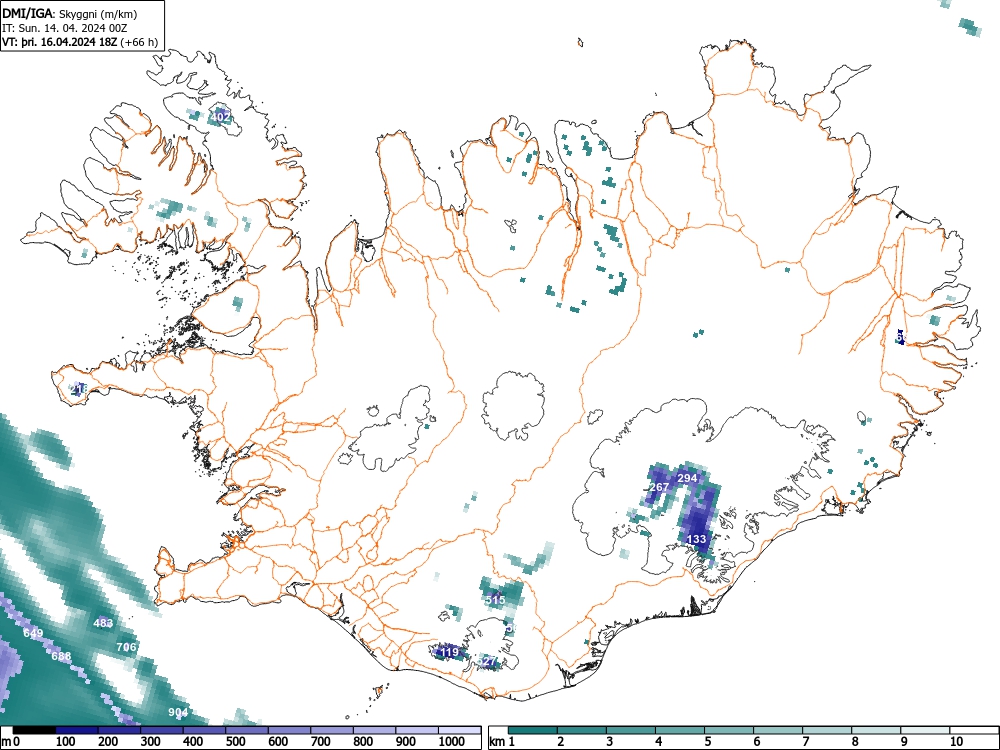Click the 267 visibility value on the glacier
Image resolution: width=1000 pixels, height=750 pixels.
click(x=659, y=487)
